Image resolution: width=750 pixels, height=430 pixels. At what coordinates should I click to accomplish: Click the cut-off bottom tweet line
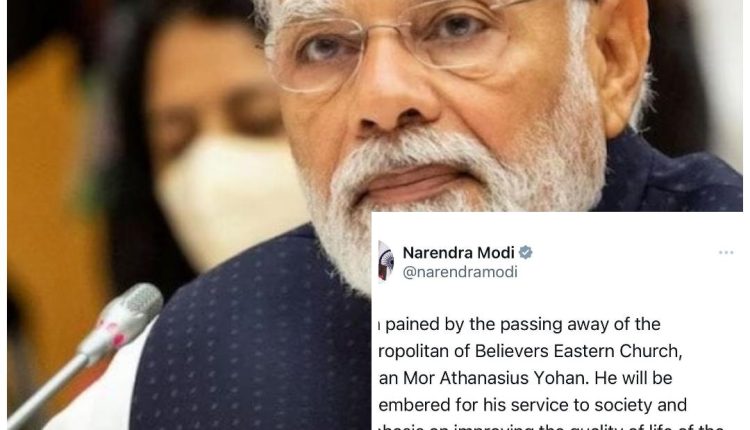551,427
